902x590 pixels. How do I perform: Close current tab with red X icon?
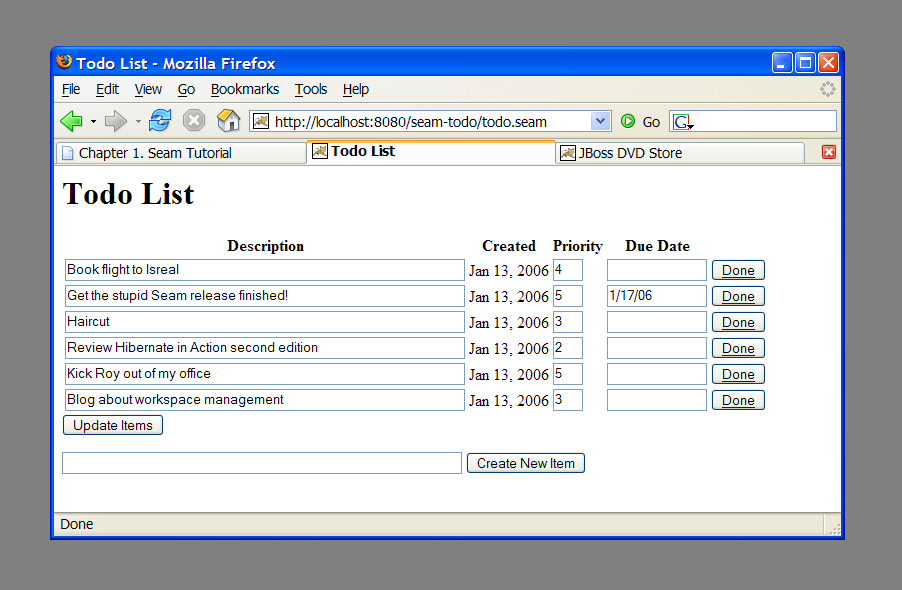pos(828,152)
